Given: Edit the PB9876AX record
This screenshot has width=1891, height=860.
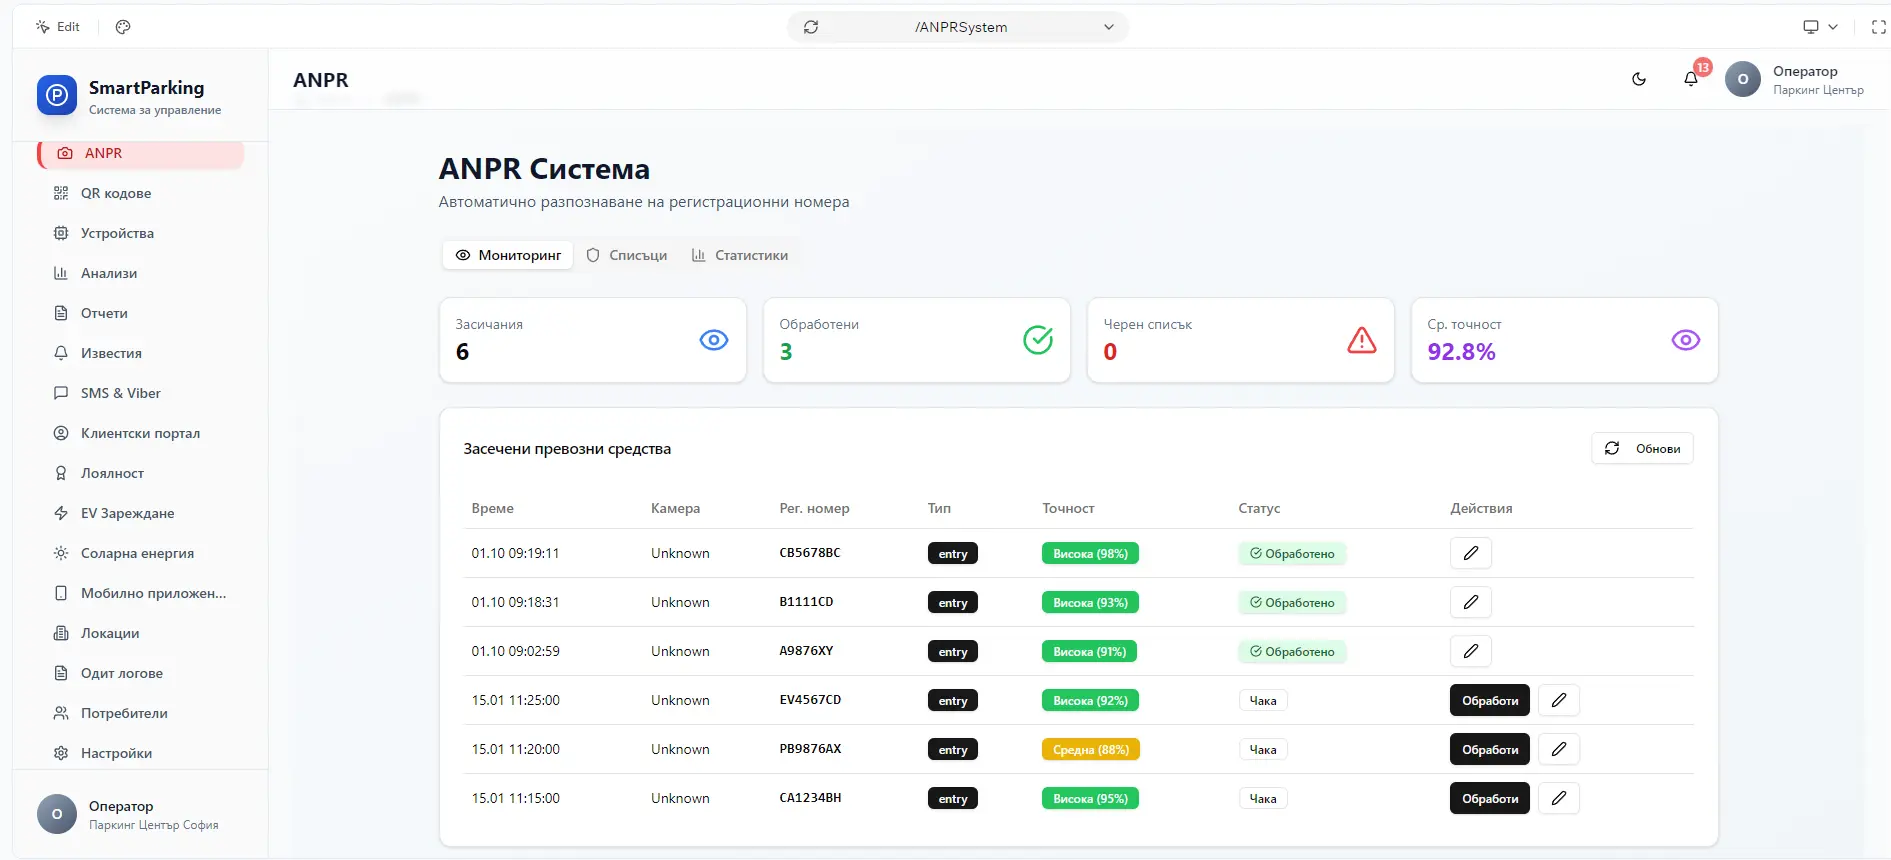Looking at the screenshot, I should click(x=1559, y=749).
